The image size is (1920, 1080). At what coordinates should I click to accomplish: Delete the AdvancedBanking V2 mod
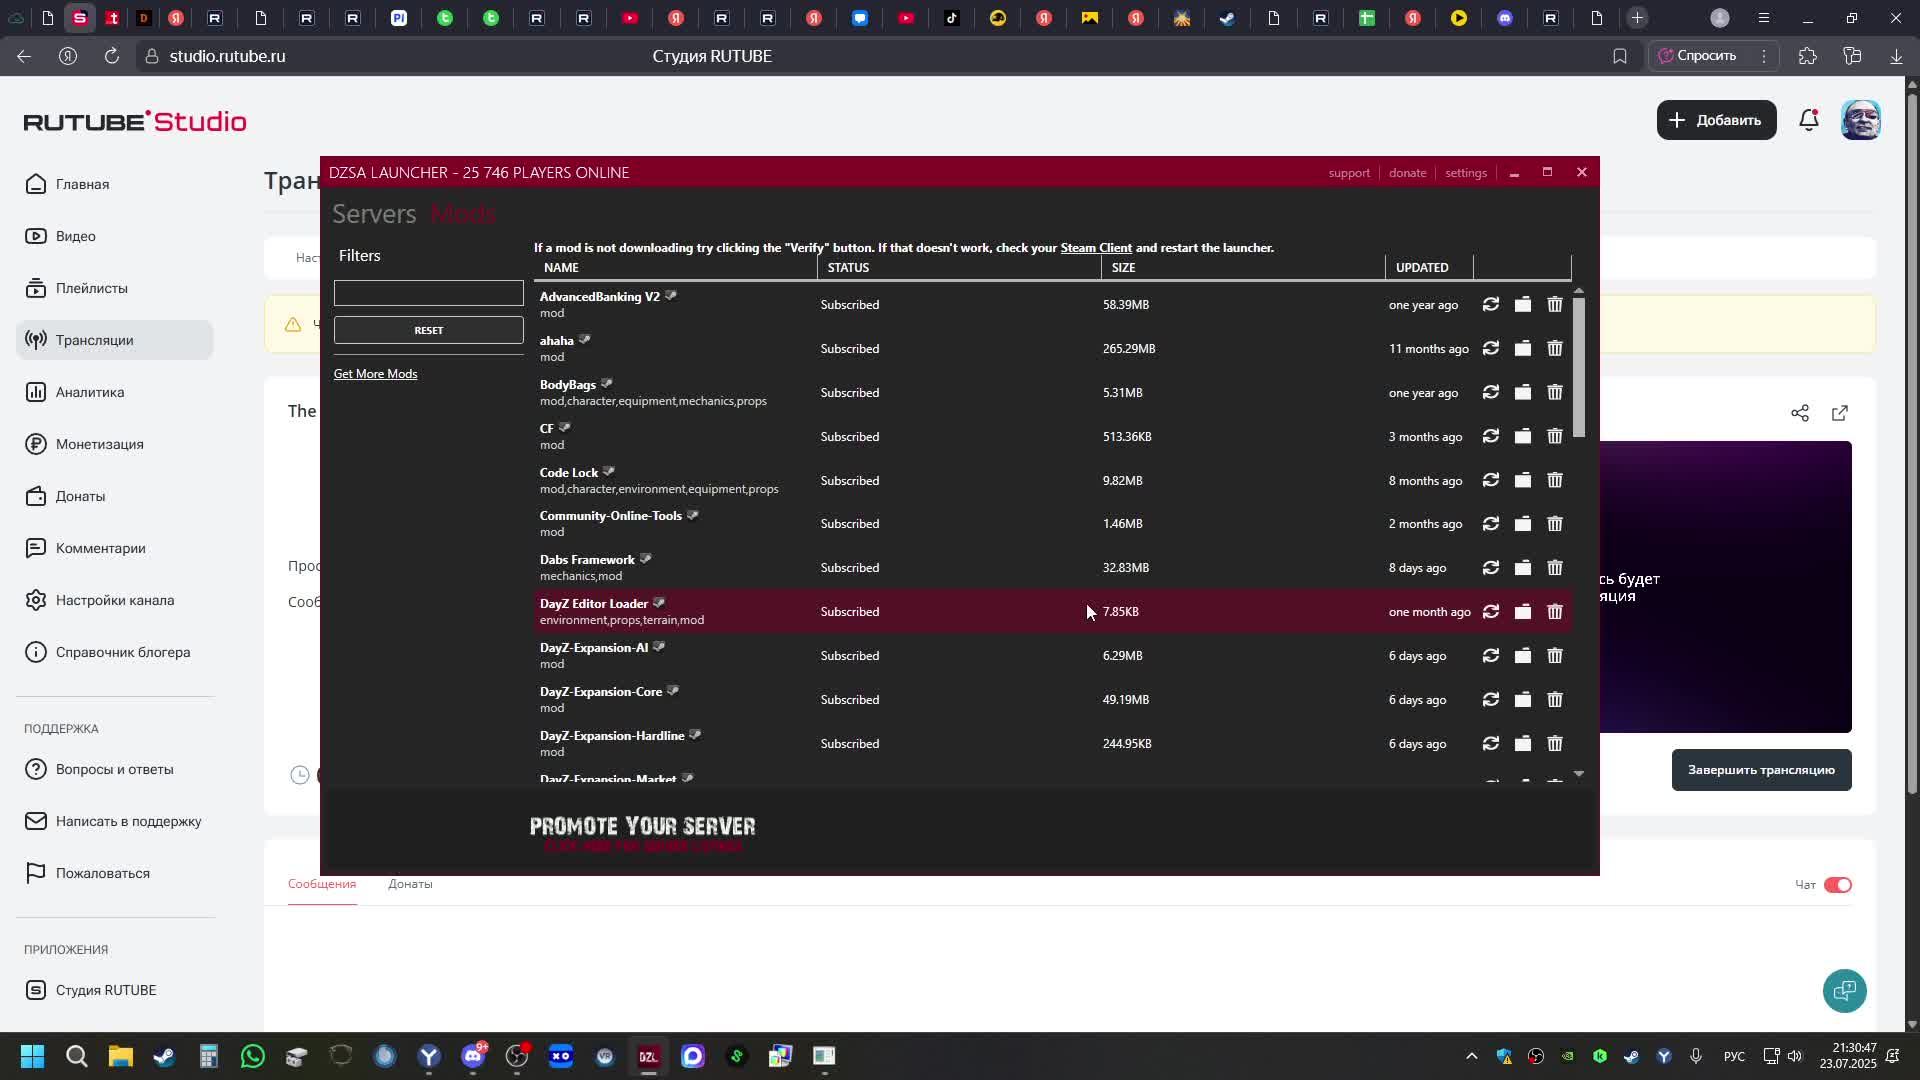[x=1555, y=305]
